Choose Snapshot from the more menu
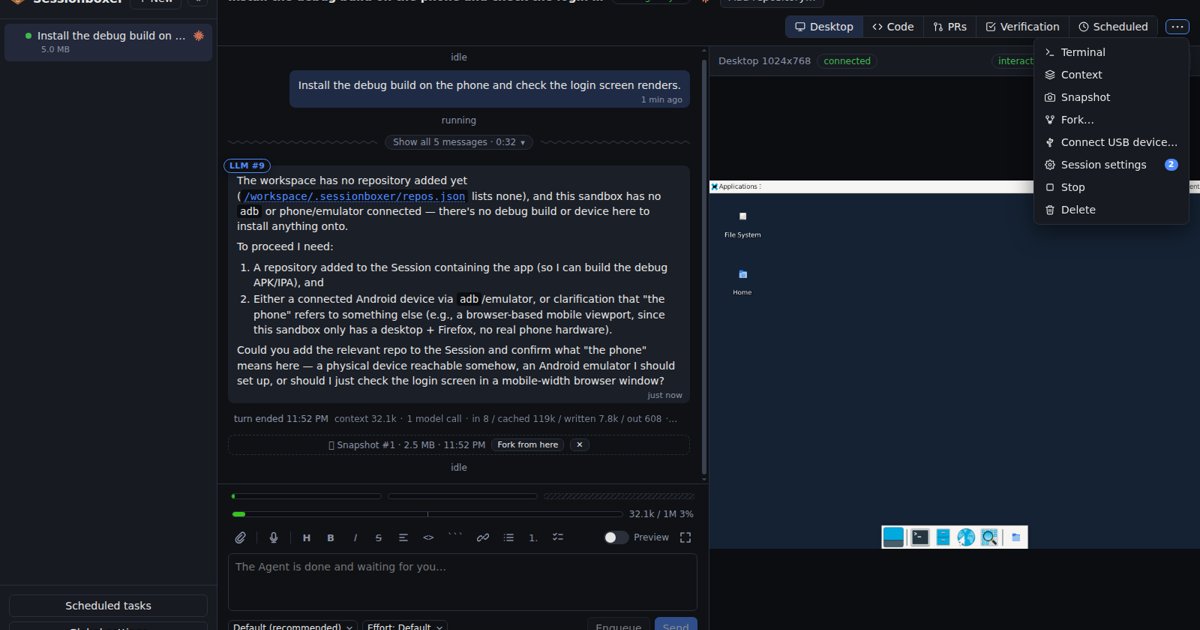This screenshot has height=630, width=1200. pos(1111,97)
